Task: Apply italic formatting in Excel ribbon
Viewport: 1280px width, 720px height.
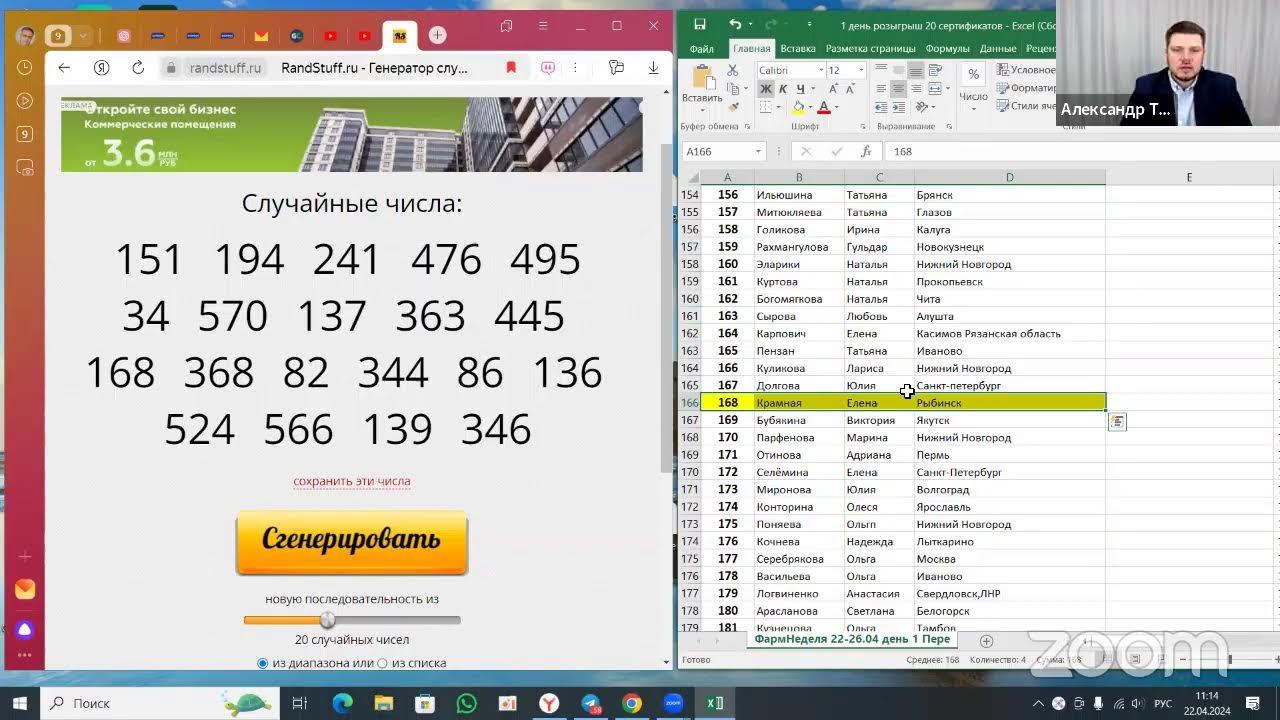Action: click(783, 89)
